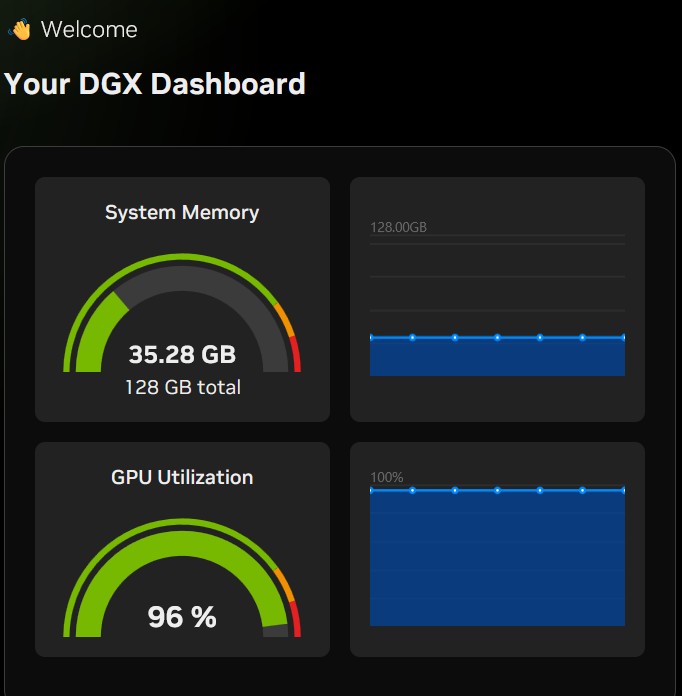682x696 pixels.
Task: Select leftmost data point on memory chart
Action: [x=371, y=337]
